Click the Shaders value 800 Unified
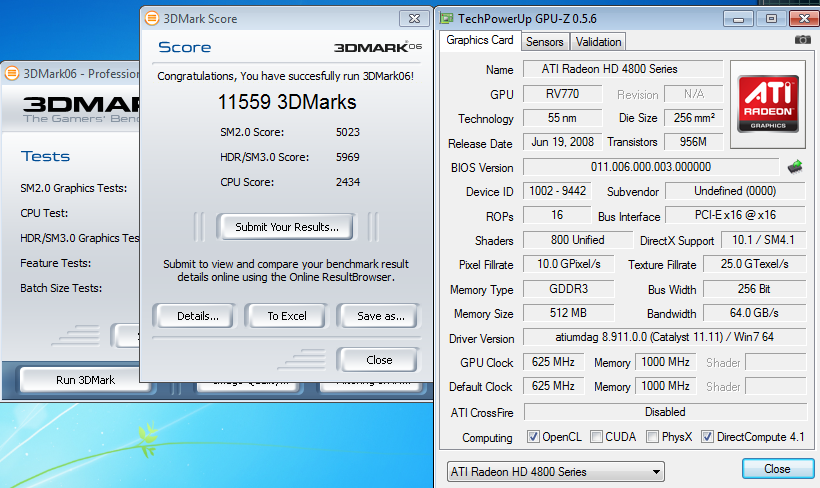This screenshot has height=488, width=820. click(x=578, y=240)
